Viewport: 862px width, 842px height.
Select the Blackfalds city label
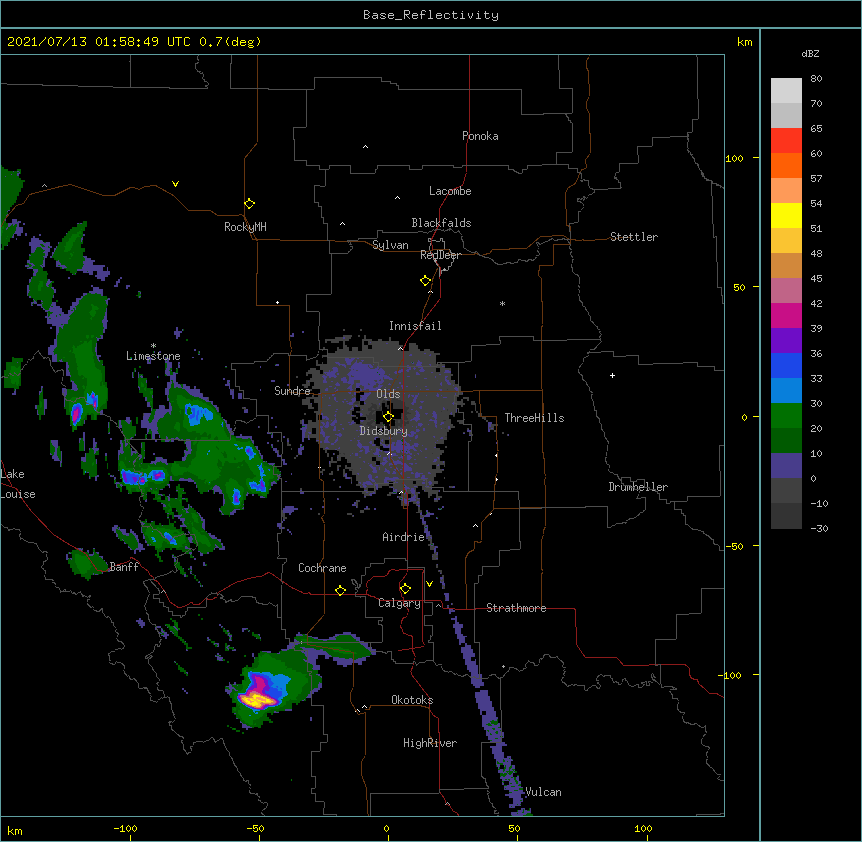[x=441, y=223]
